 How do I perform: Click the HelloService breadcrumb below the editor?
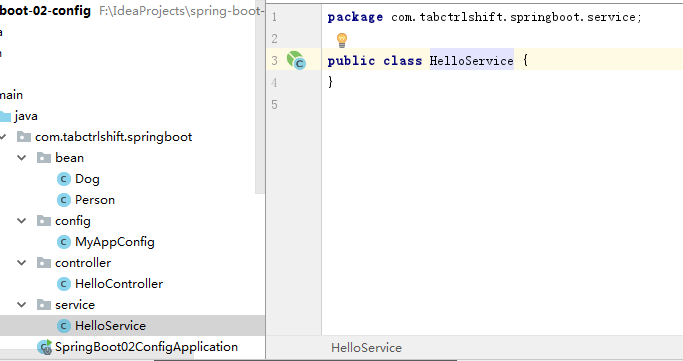click(x=366, y=348)
